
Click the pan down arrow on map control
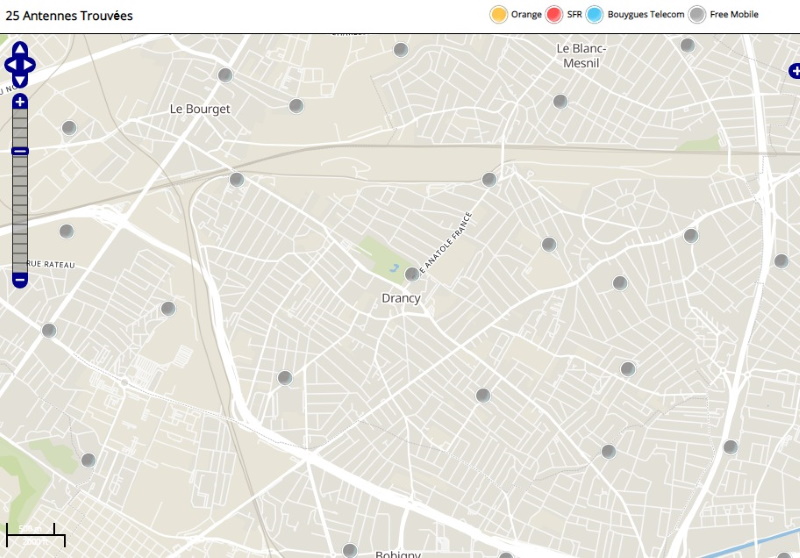click(20, 80)
